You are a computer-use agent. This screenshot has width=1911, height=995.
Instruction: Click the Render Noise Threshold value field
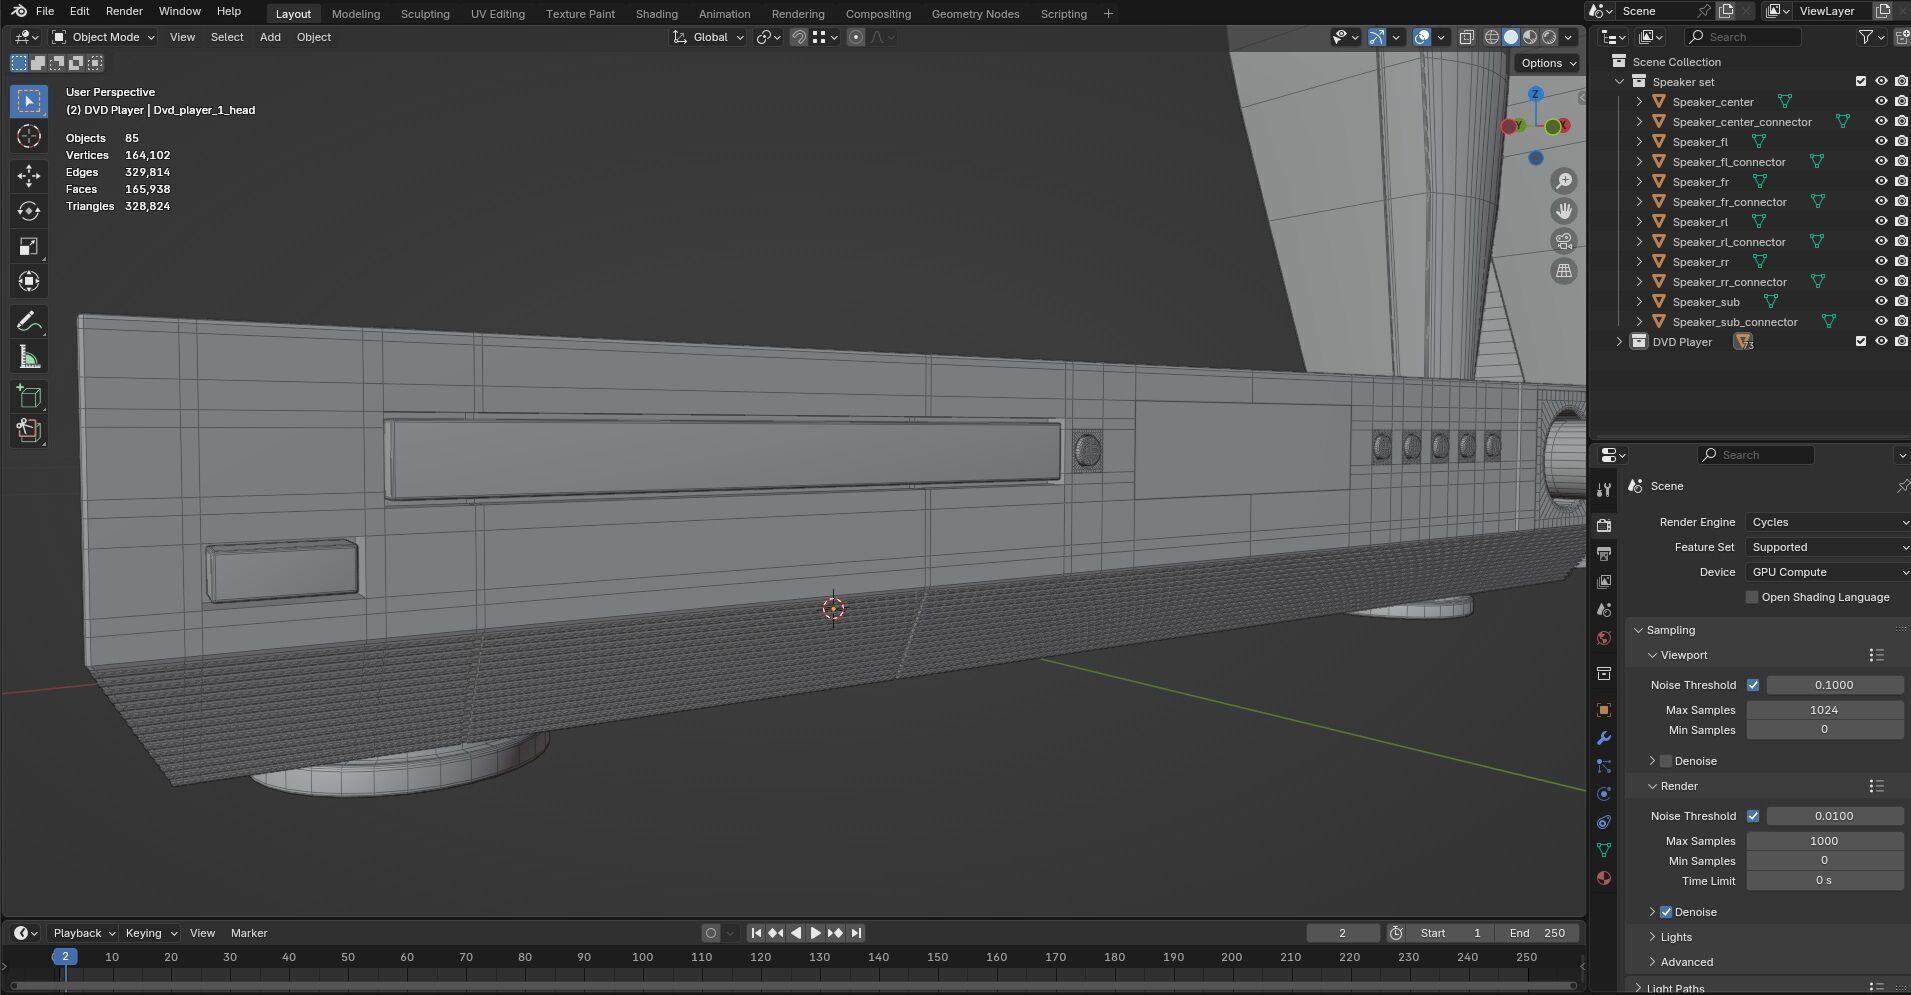point(1834,816)
